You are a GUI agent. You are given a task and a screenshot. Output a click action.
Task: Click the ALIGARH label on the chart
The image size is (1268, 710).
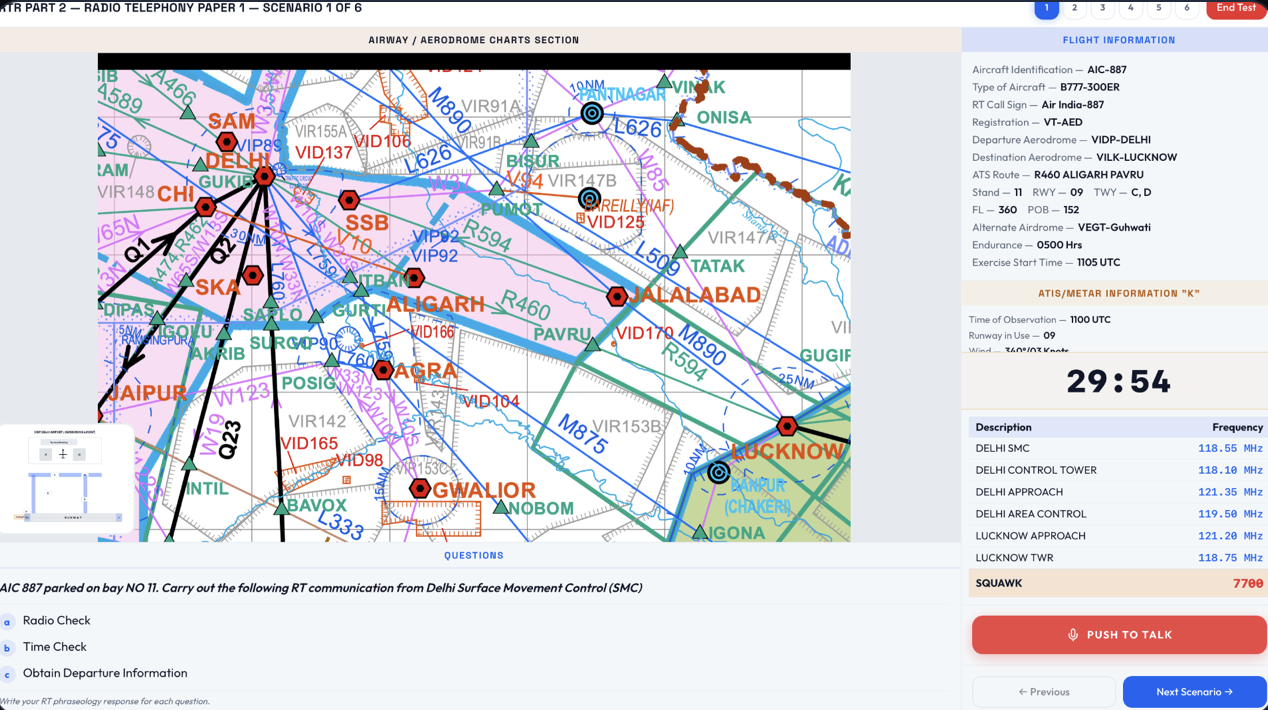[435, 304]
